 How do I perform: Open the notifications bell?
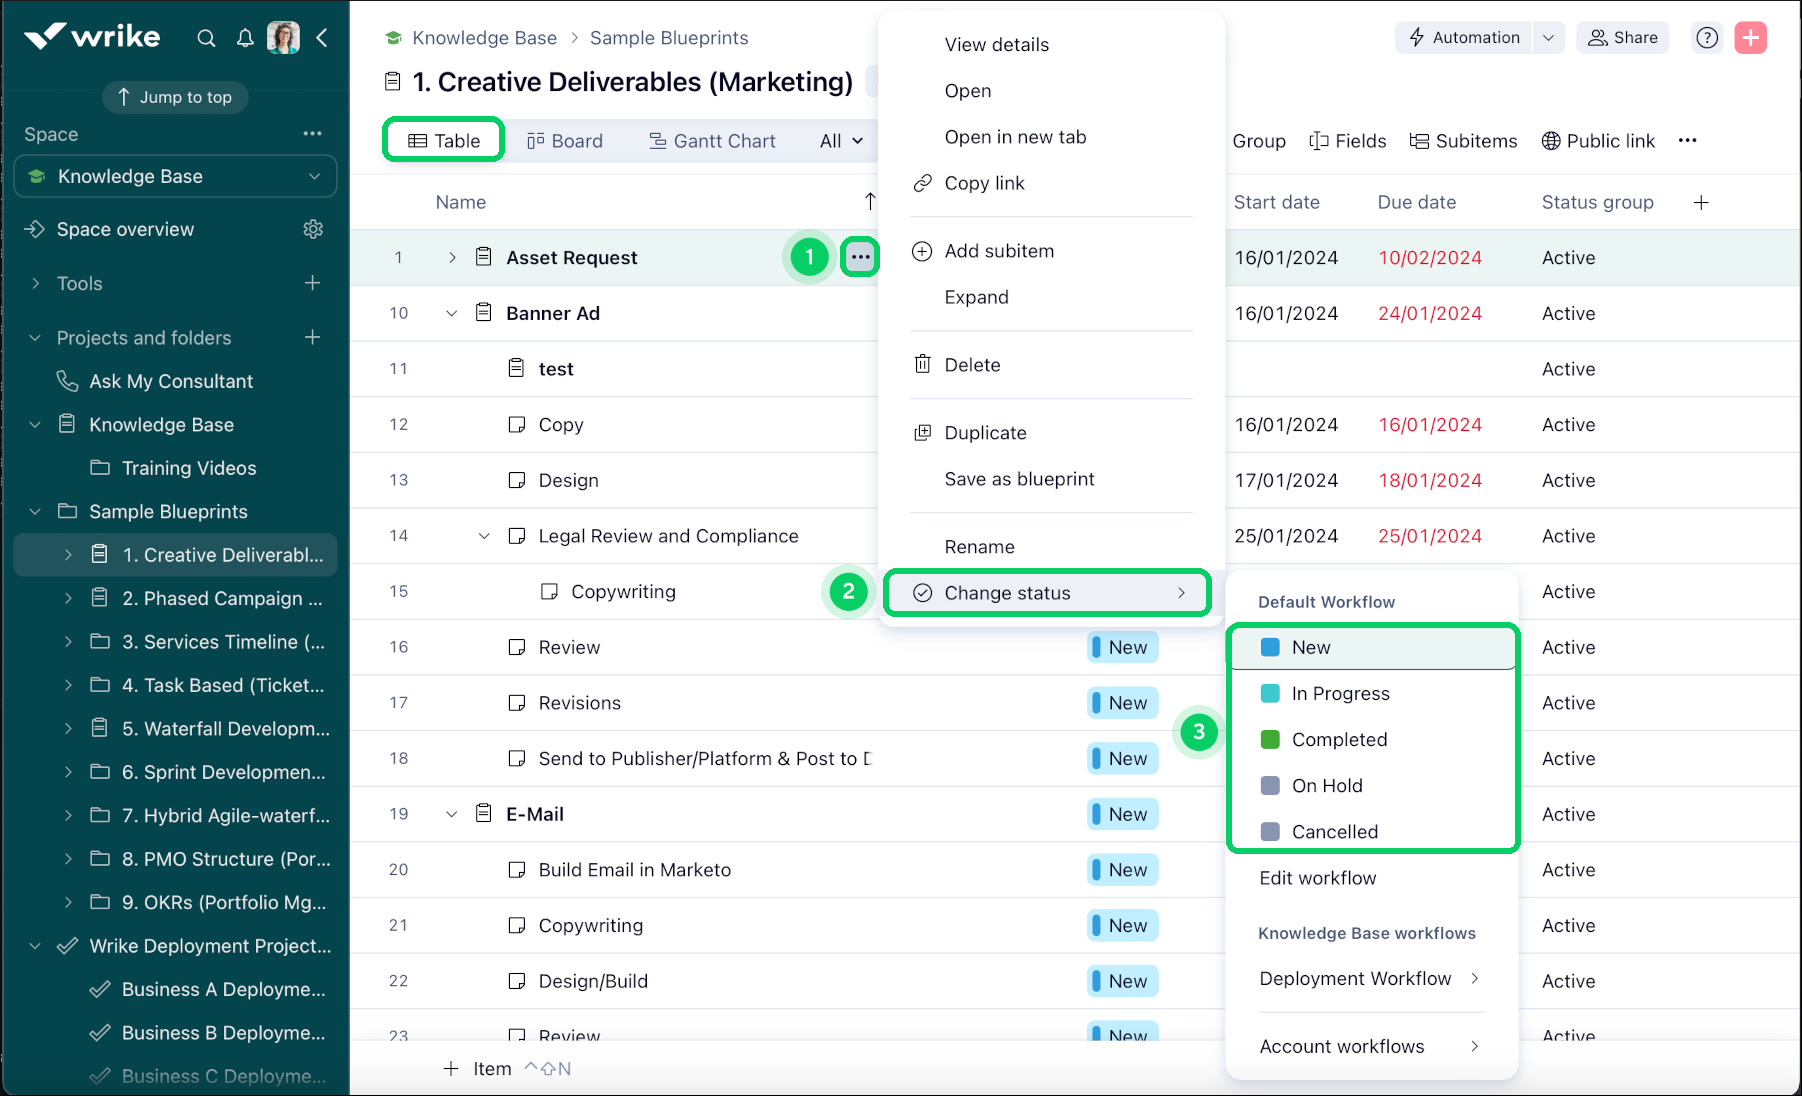(245, 38)
